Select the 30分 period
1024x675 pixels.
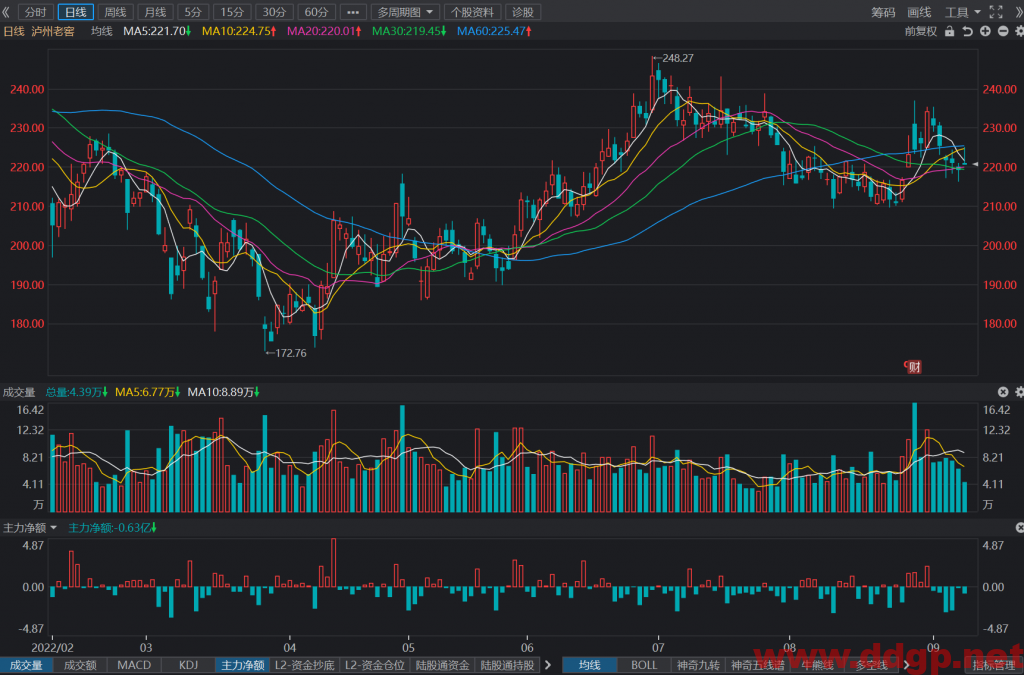(x=274, y=12)
